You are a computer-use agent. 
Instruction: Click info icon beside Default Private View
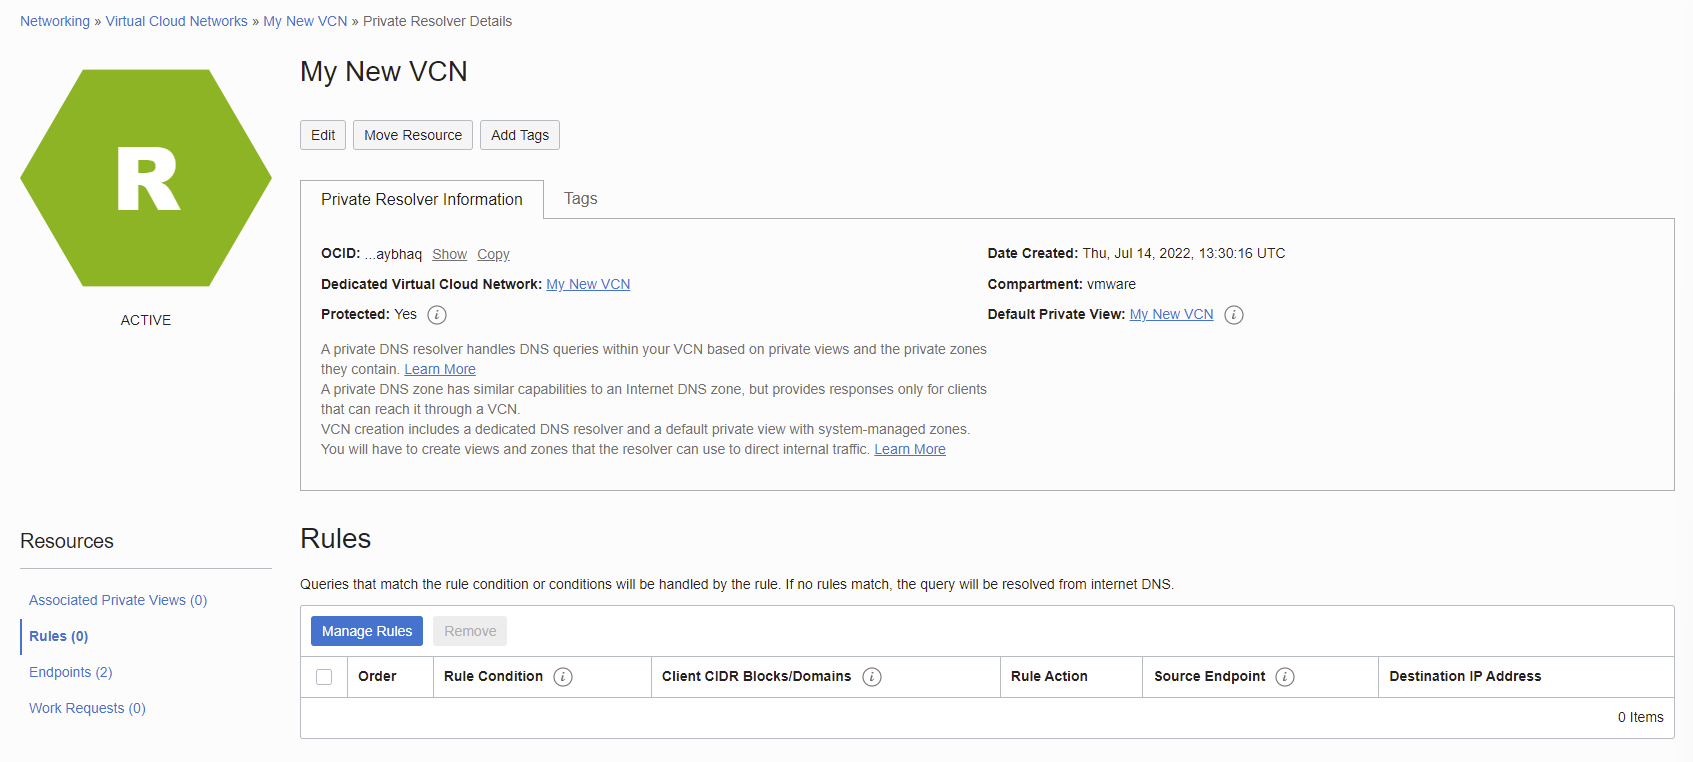1234,315
